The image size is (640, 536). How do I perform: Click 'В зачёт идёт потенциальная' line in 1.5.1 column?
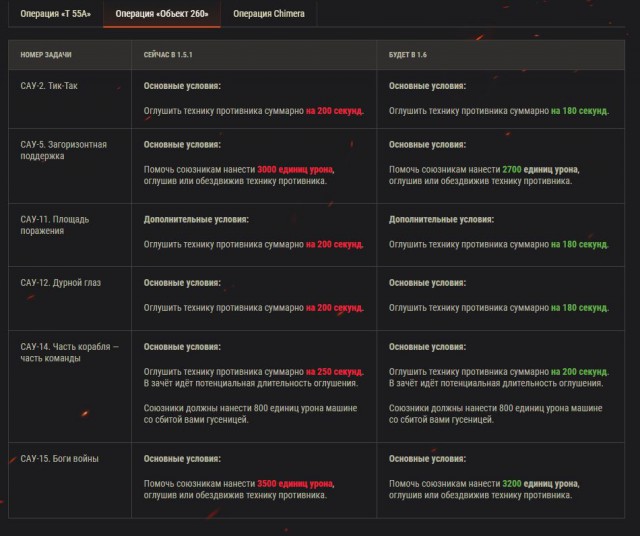[251, 383]
